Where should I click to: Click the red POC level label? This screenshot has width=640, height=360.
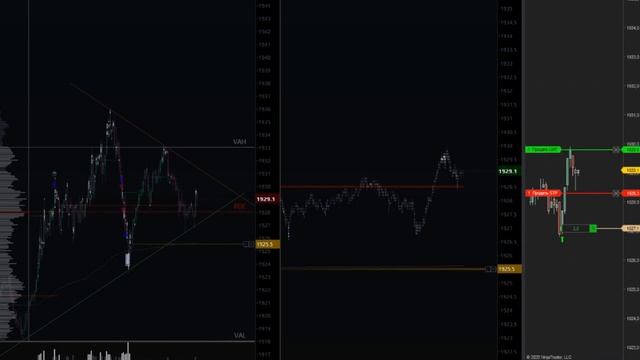click(x=240, y=207)
